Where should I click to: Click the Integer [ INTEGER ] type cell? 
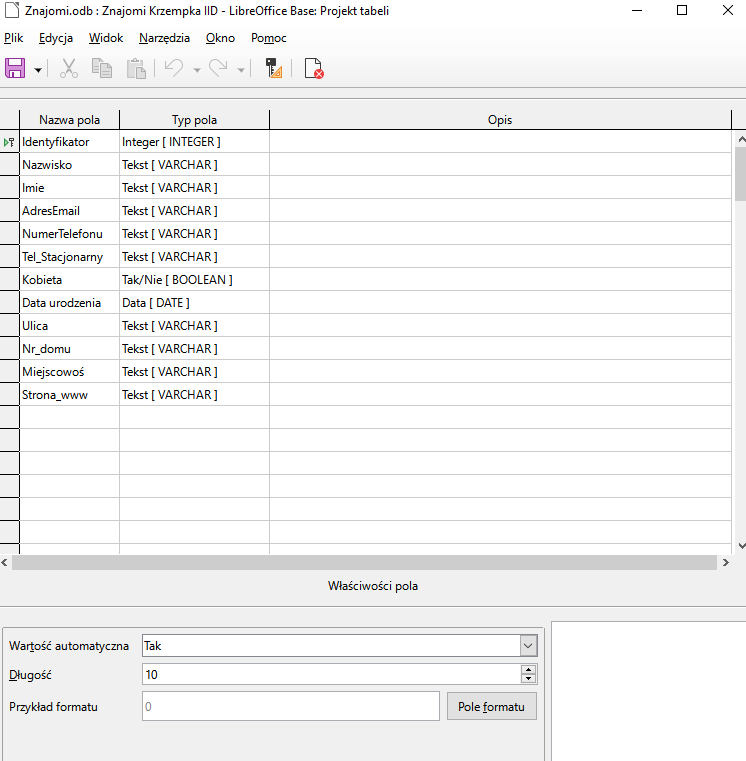pos(194,142)
